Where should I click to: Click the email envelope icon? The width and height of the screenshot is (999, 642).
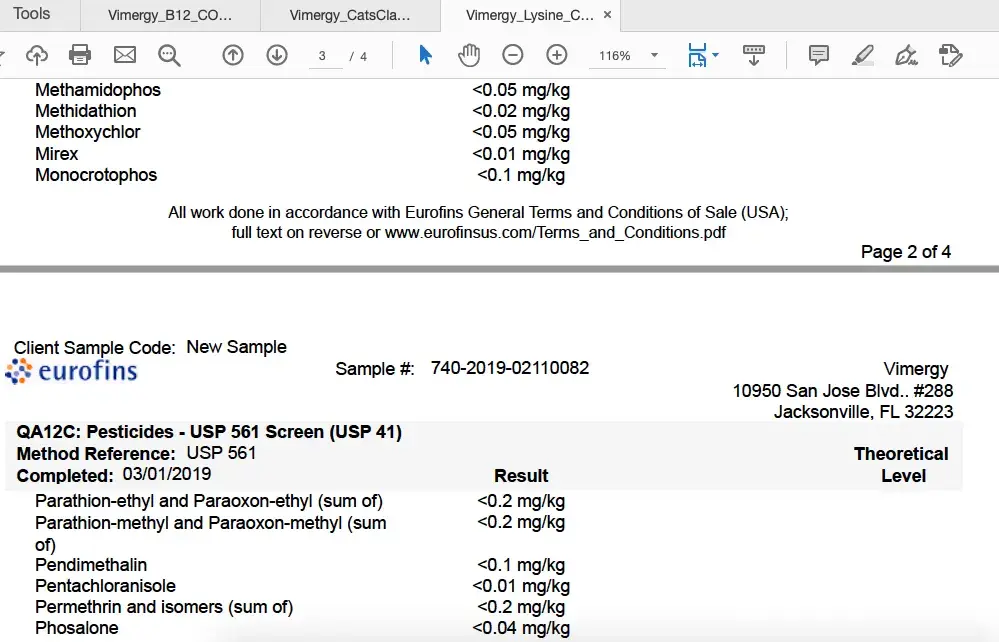(125, 56)
